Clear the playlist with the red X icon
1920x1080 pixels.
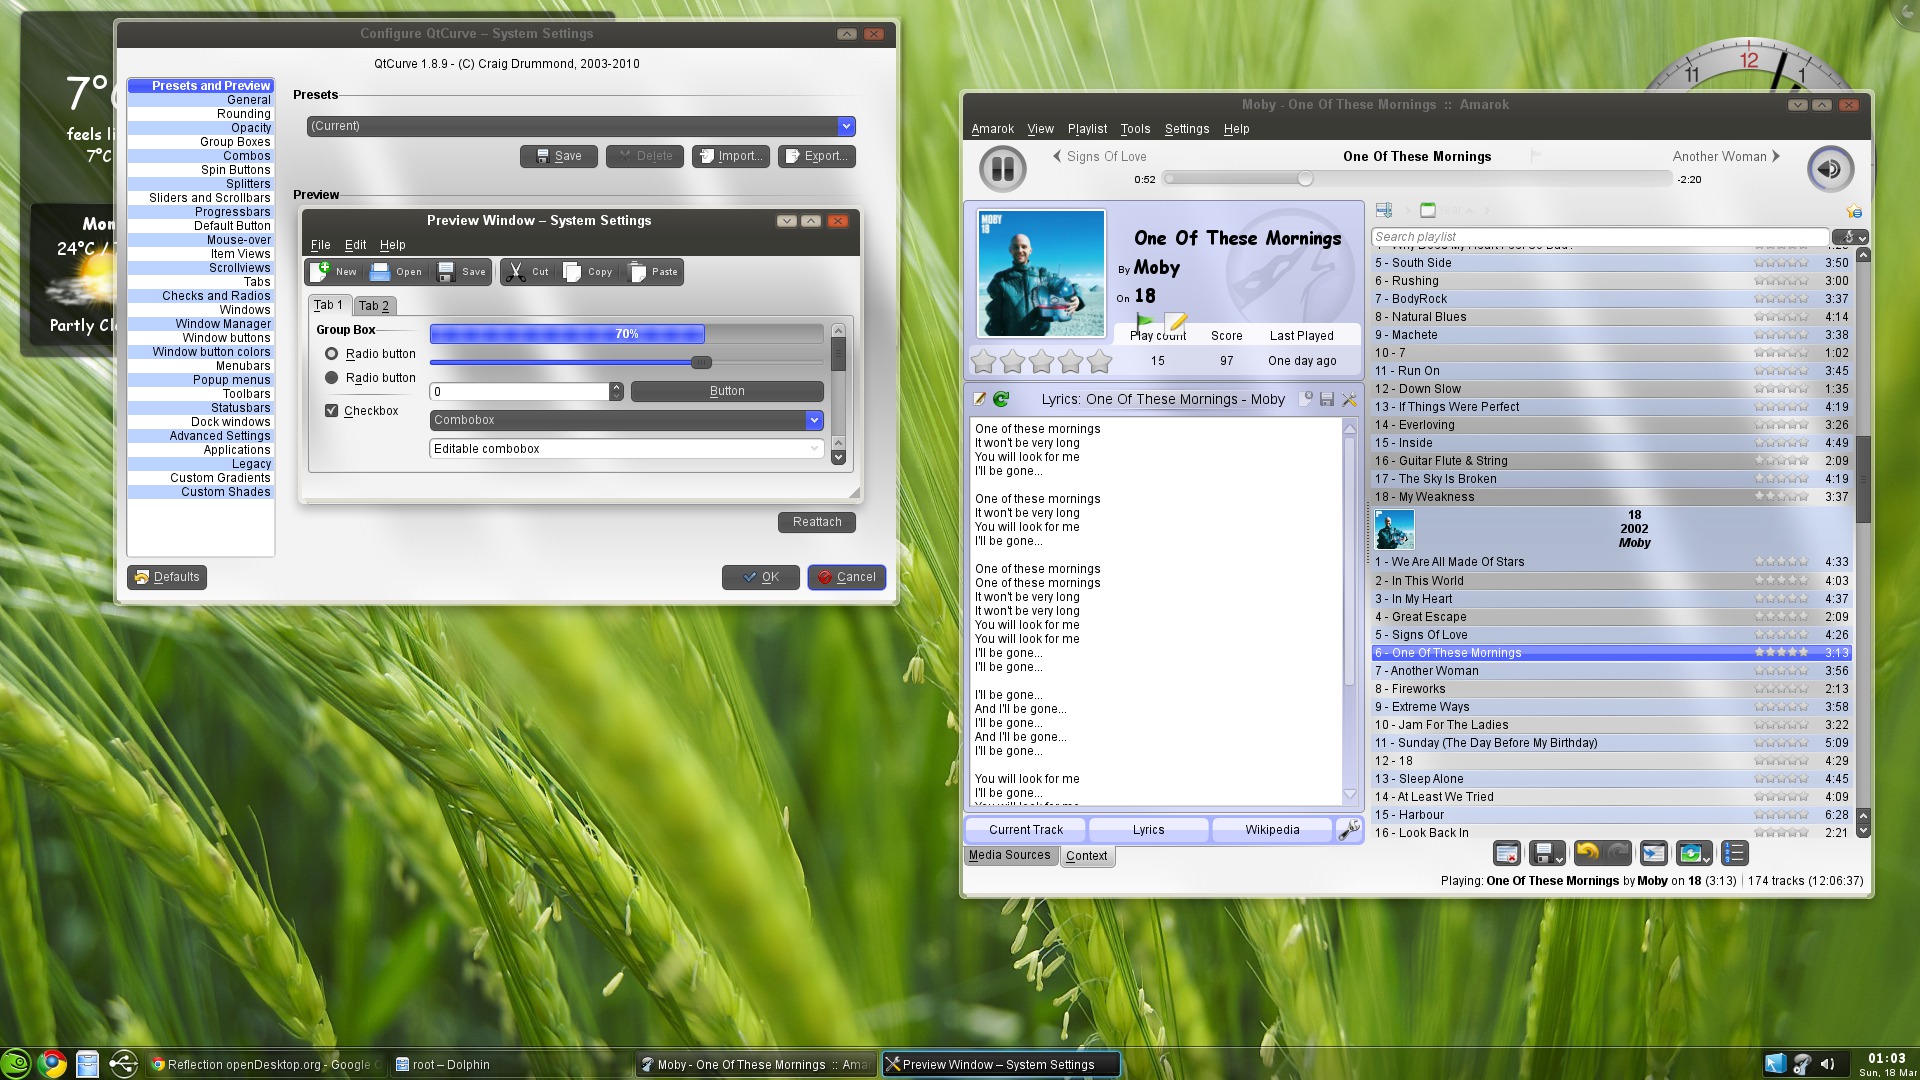pos(1507,853)
